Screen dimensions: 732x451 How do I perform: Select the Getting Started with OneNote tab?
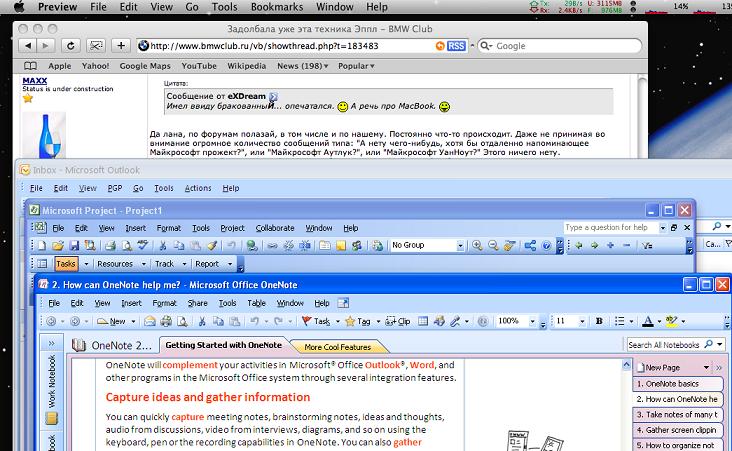coord(224,345)
